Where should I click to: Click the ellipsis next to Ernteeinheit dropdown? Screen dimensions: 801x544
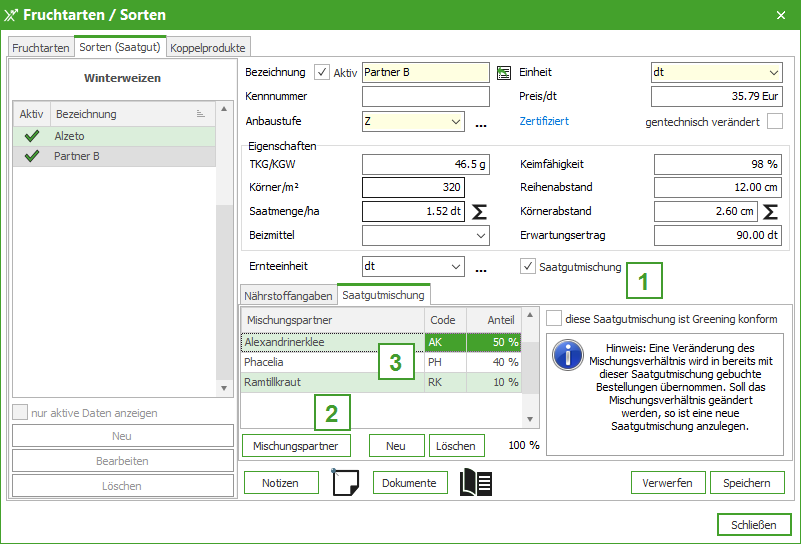pyautogui.click(x=480, y=269)
